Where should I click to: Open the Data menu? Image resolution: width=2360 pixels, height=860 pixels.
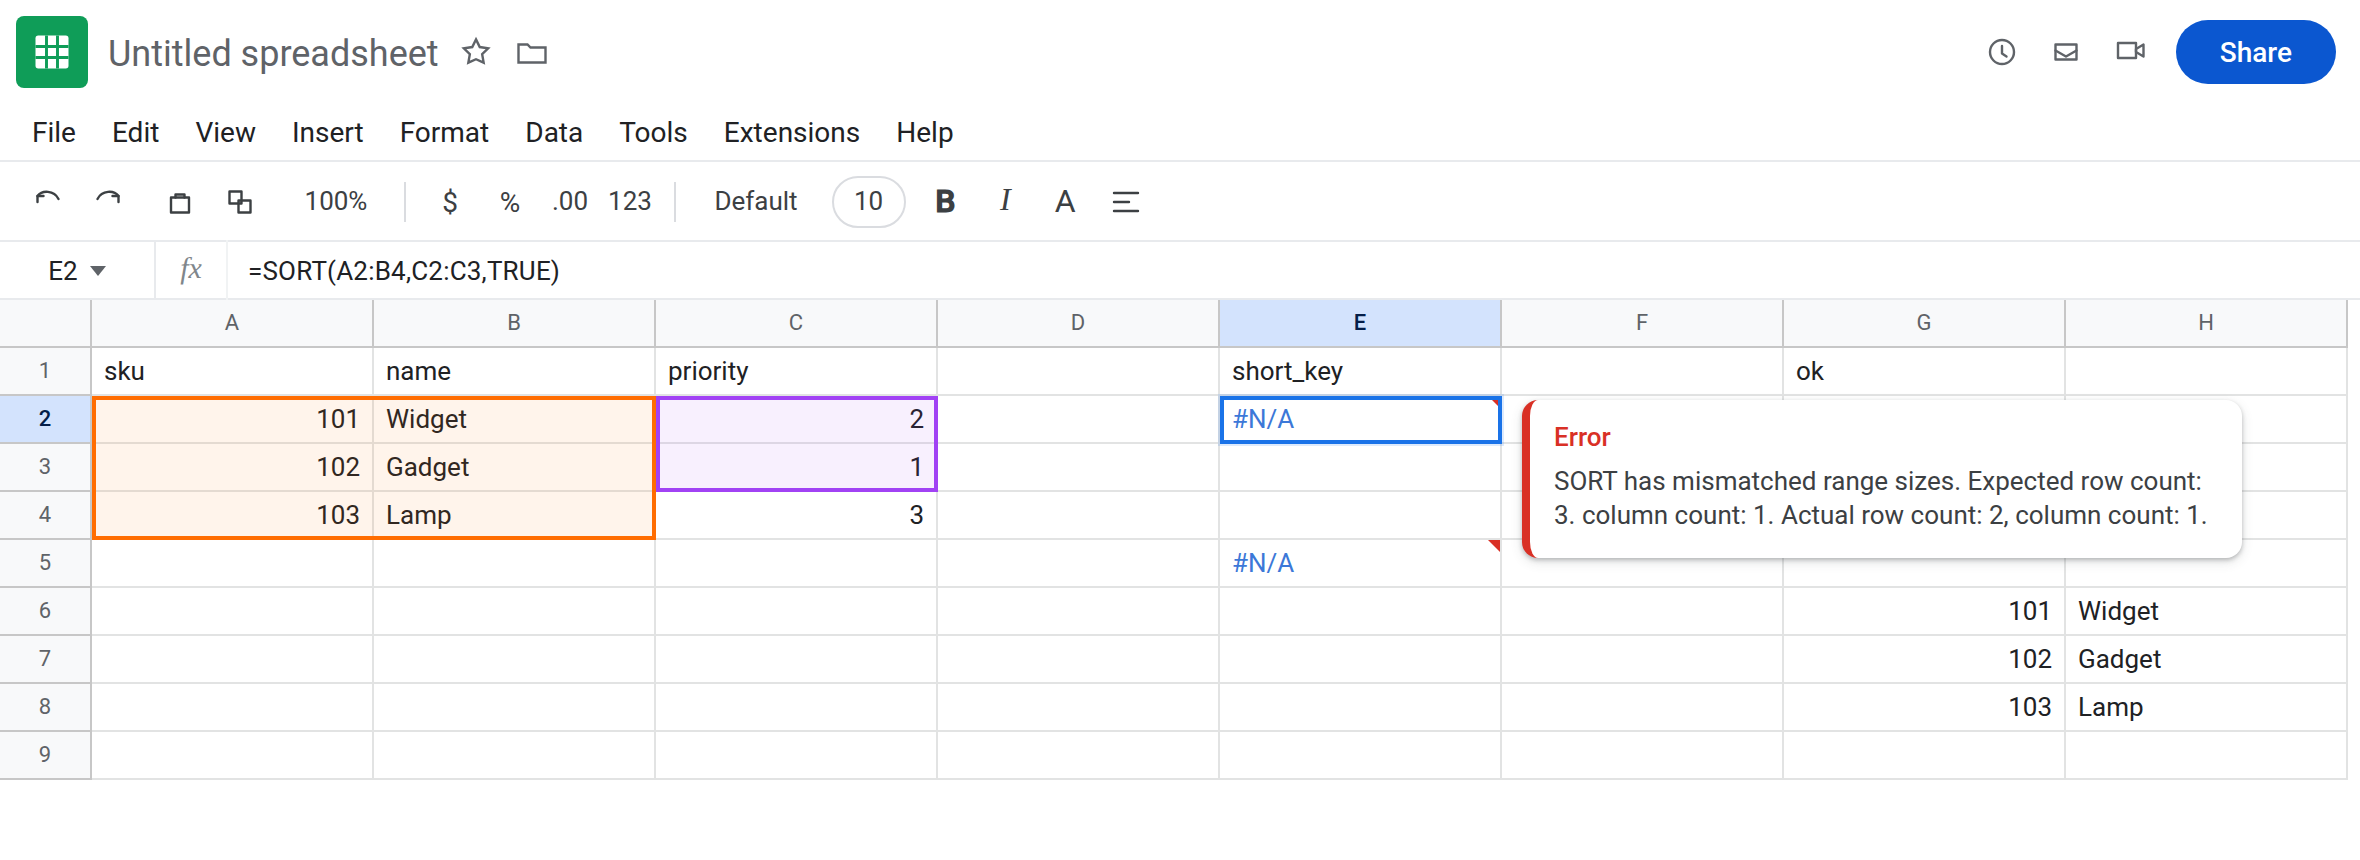pos(554,132)
